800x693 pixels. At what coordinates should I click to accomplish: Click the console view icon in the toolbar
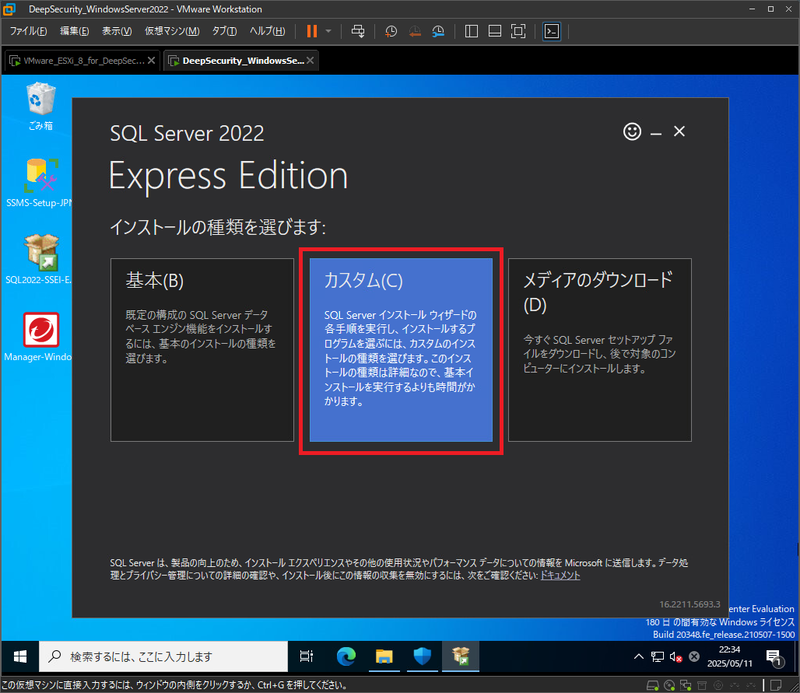tap(552, 31)
